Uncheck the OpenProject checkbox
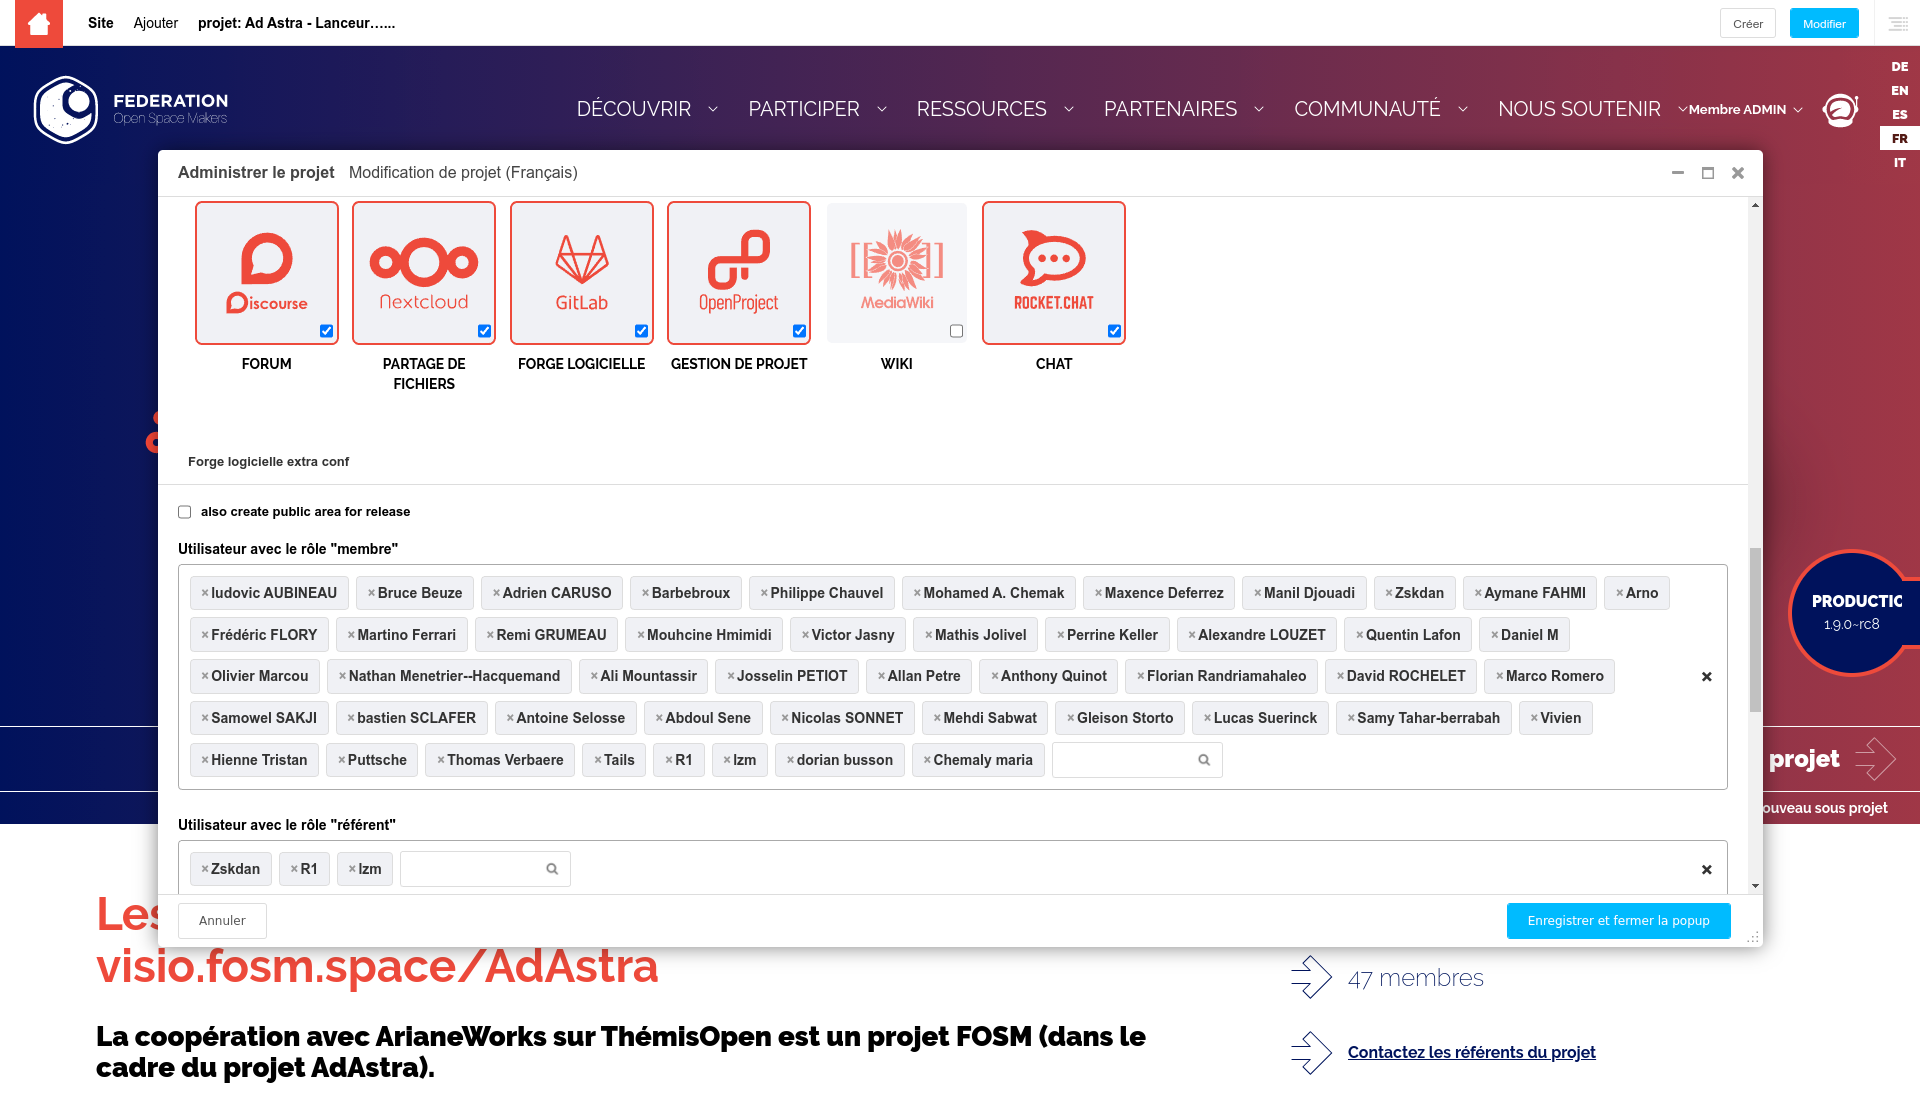 (800, 331)
